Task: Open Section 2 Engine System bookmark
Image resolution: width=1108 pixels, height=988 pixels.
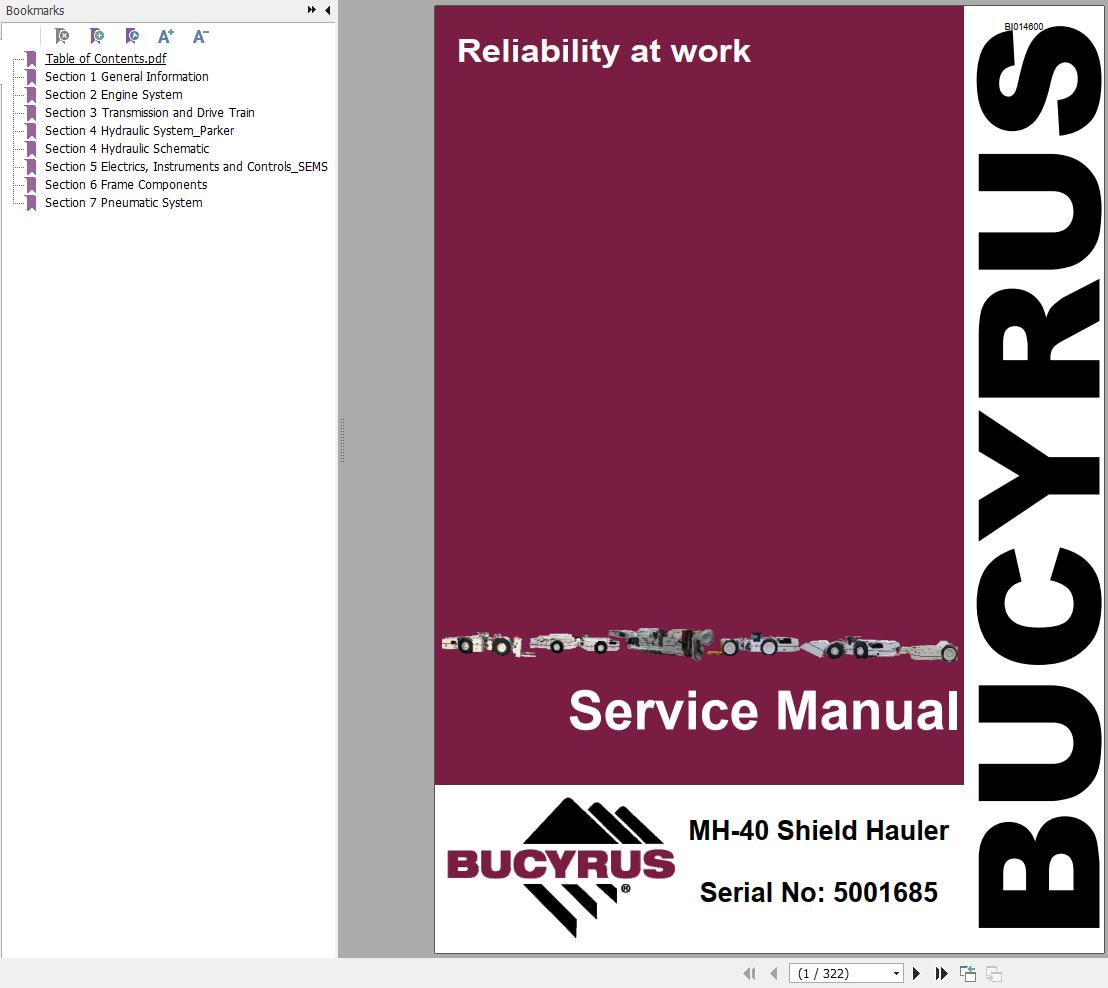Action: (x=114, y=95)
